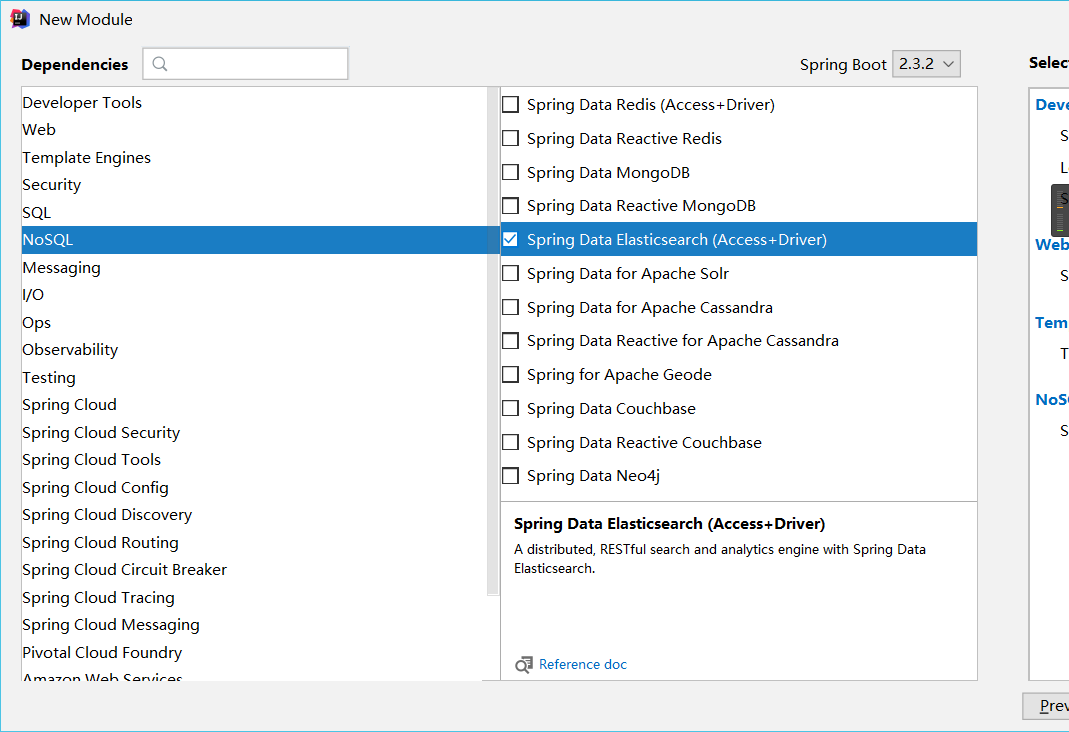This screenshot has width=1069, height=732.
Task: Check Spring for Apache Geode
Action: [510, 375]
